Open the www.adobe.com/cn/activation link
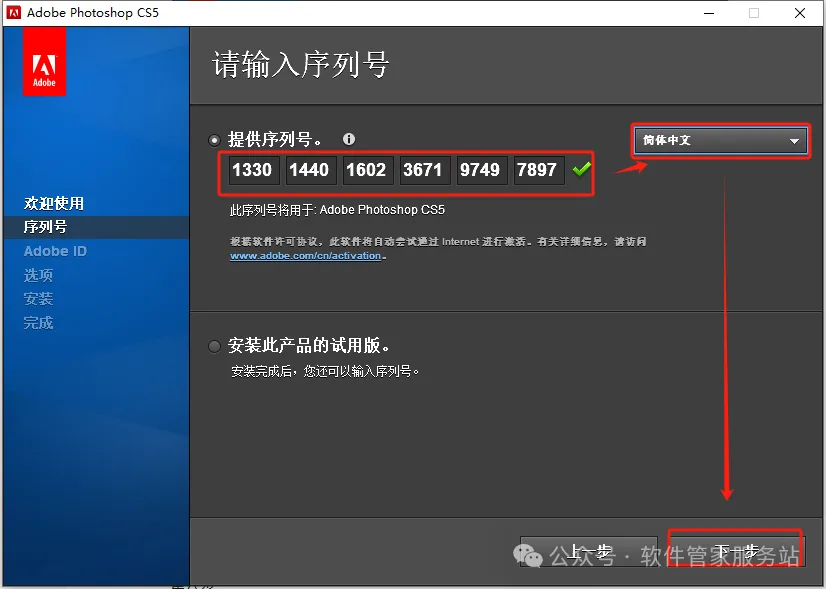 (x=305, y=256)
